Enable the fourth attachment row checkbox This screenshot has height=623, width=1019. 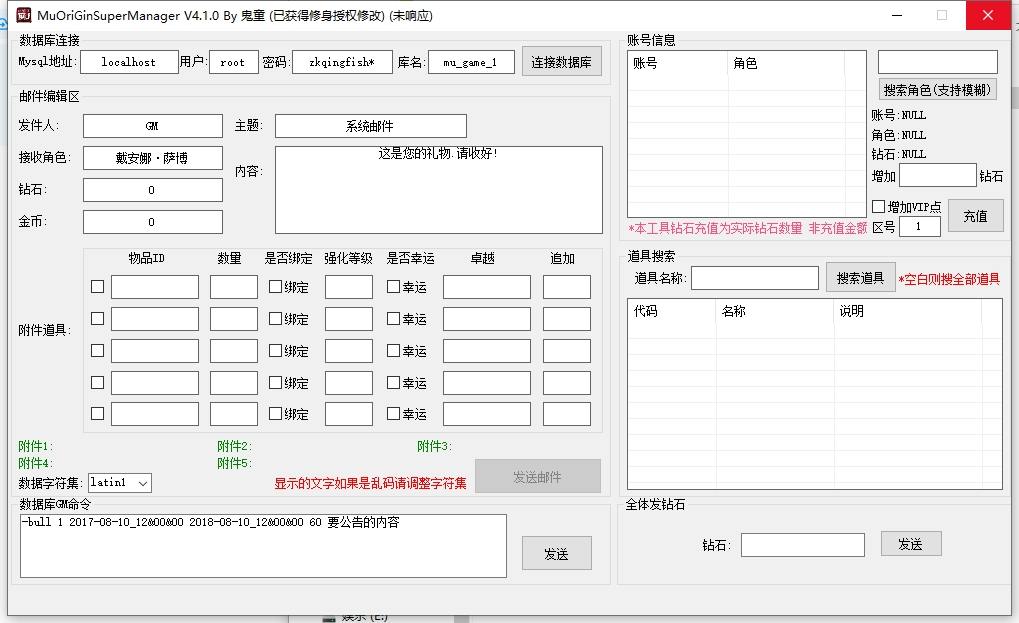click(97, 382)
